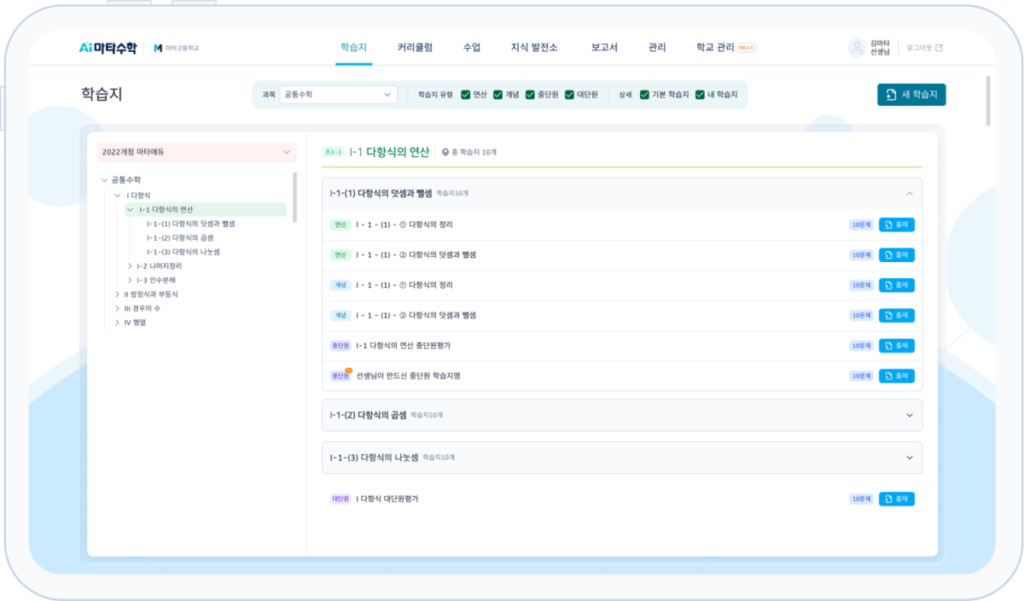This screenshot has height=601, width=1024.
Task: Click the 마타고등학교 school logo
Action: click(176, 48)
